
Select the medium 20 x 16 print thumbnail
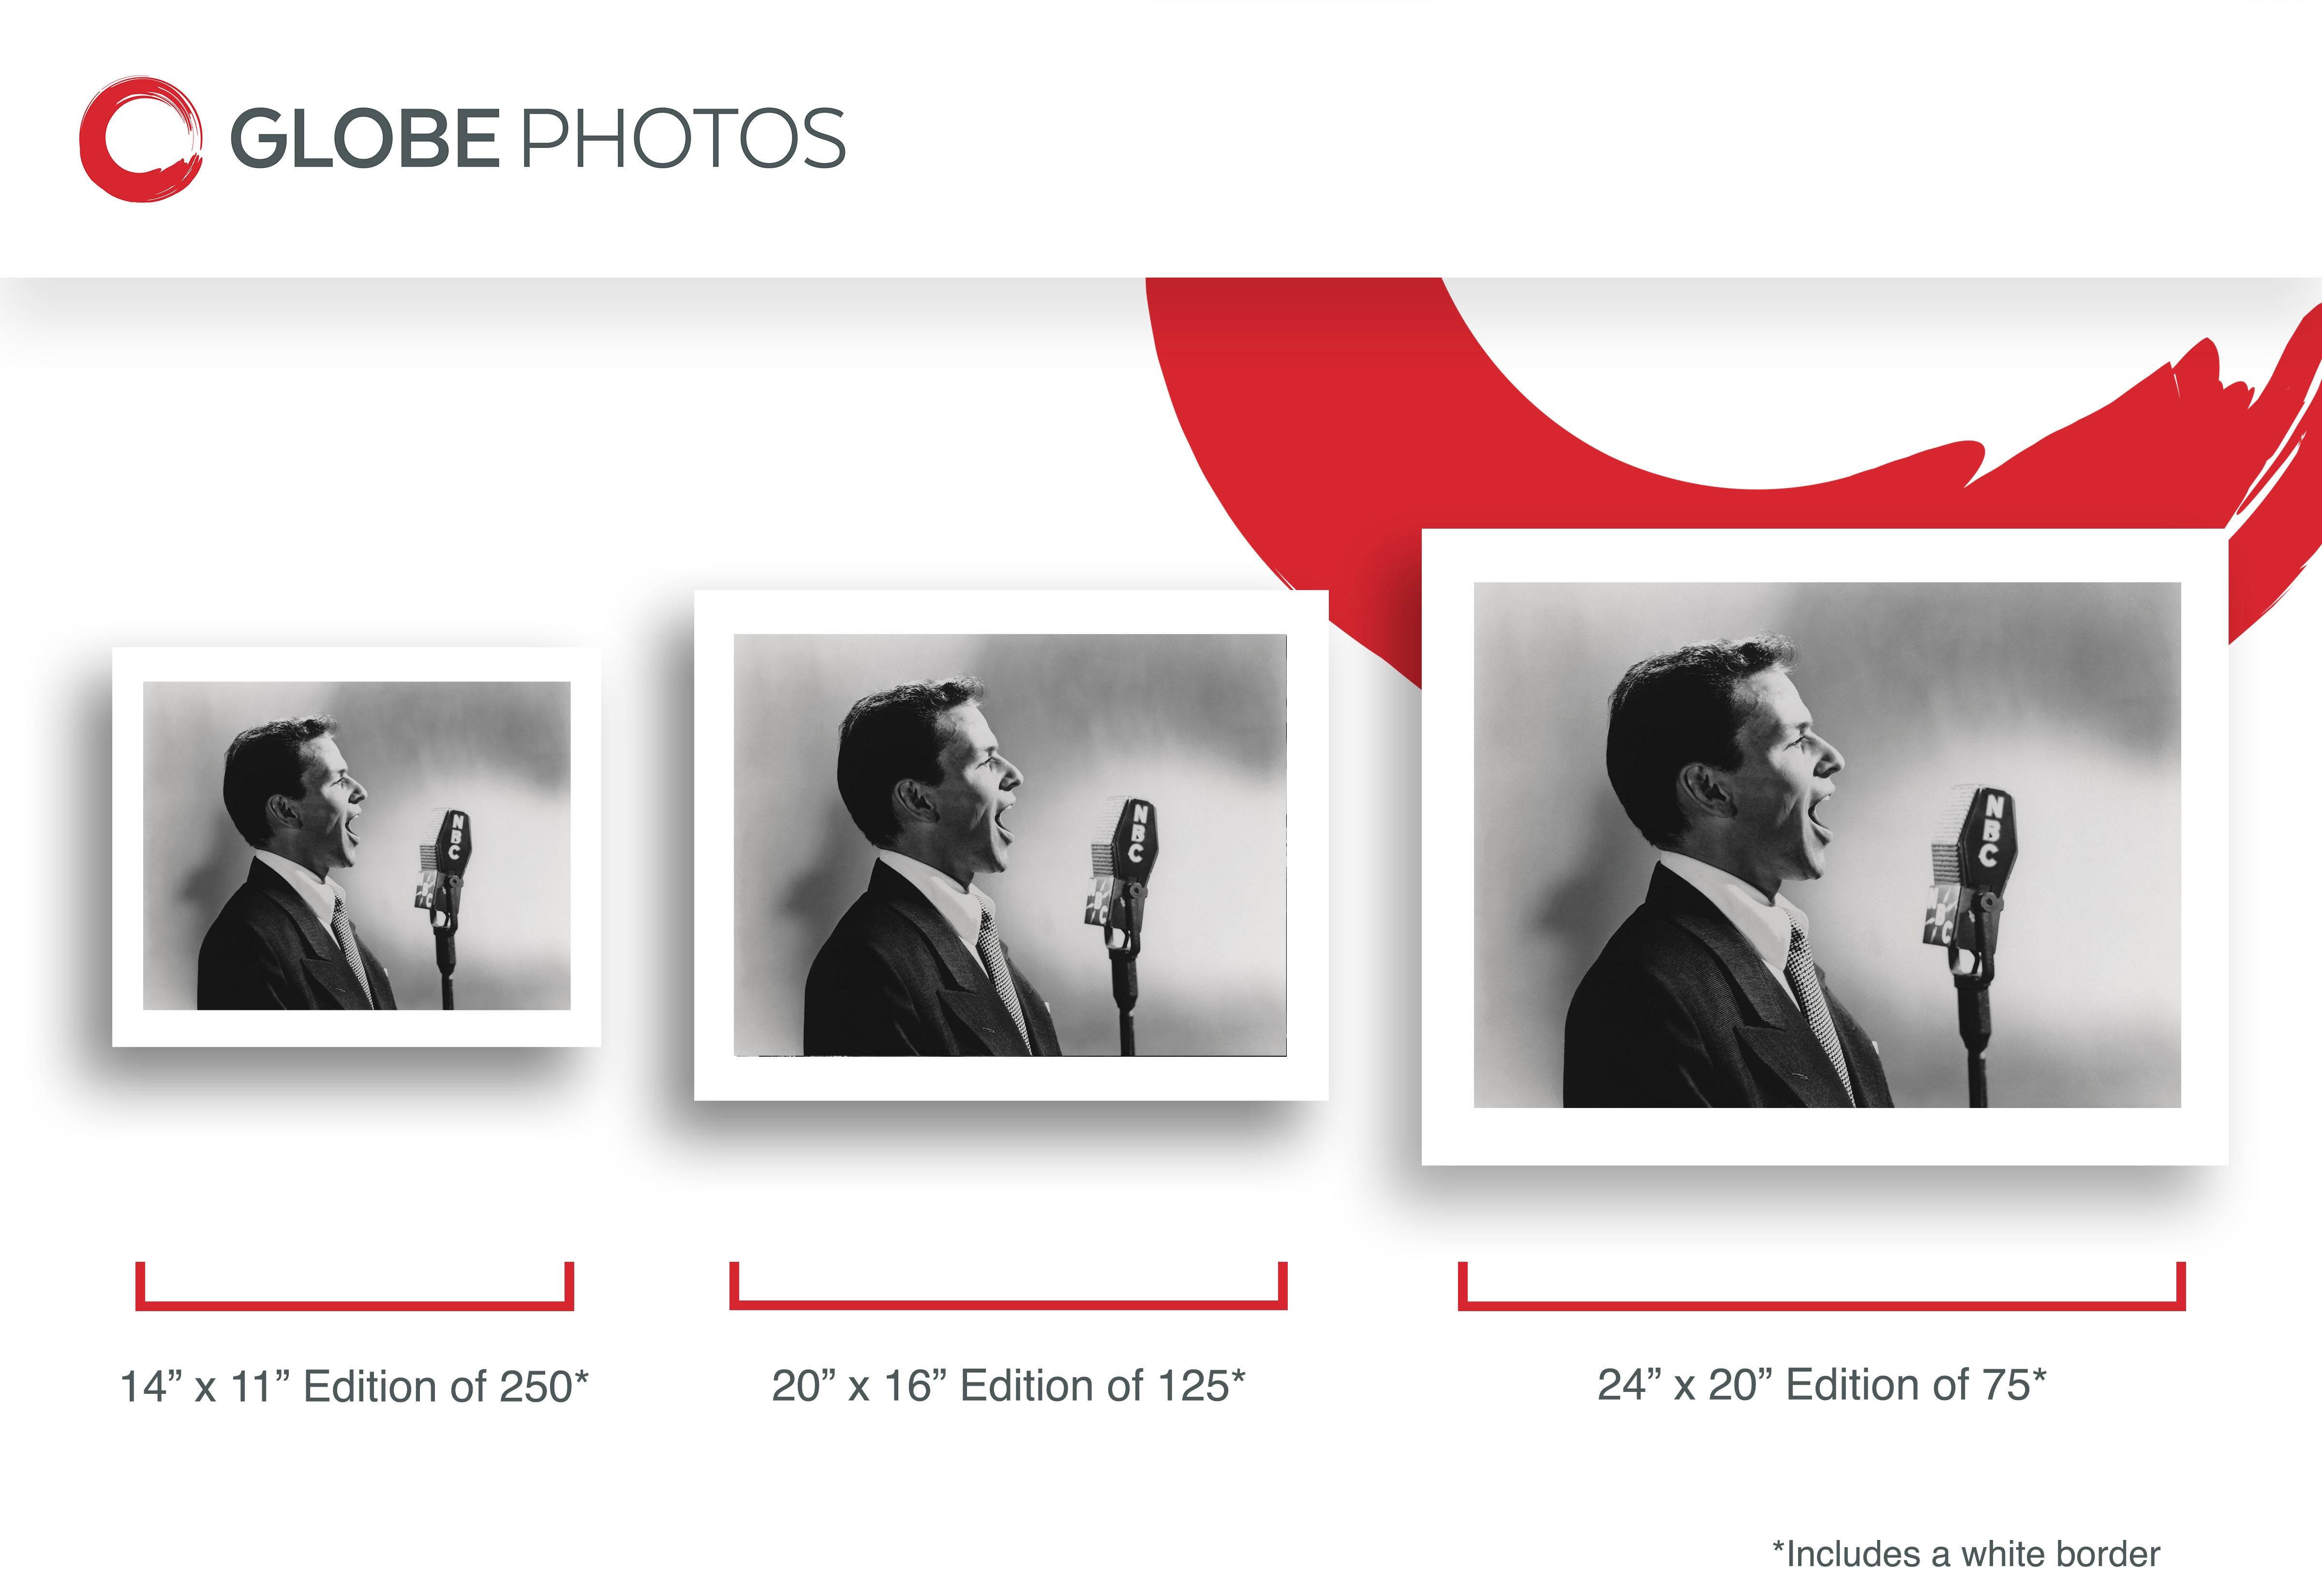tap(1011, 845)
